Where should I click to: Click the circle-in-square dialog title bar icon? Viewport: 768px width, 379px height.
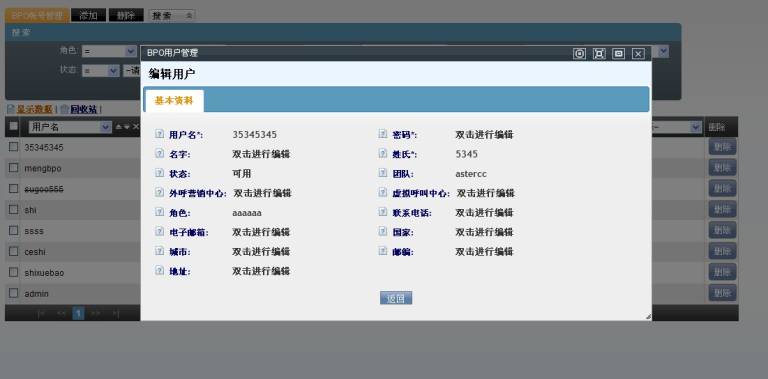(579, 53)
